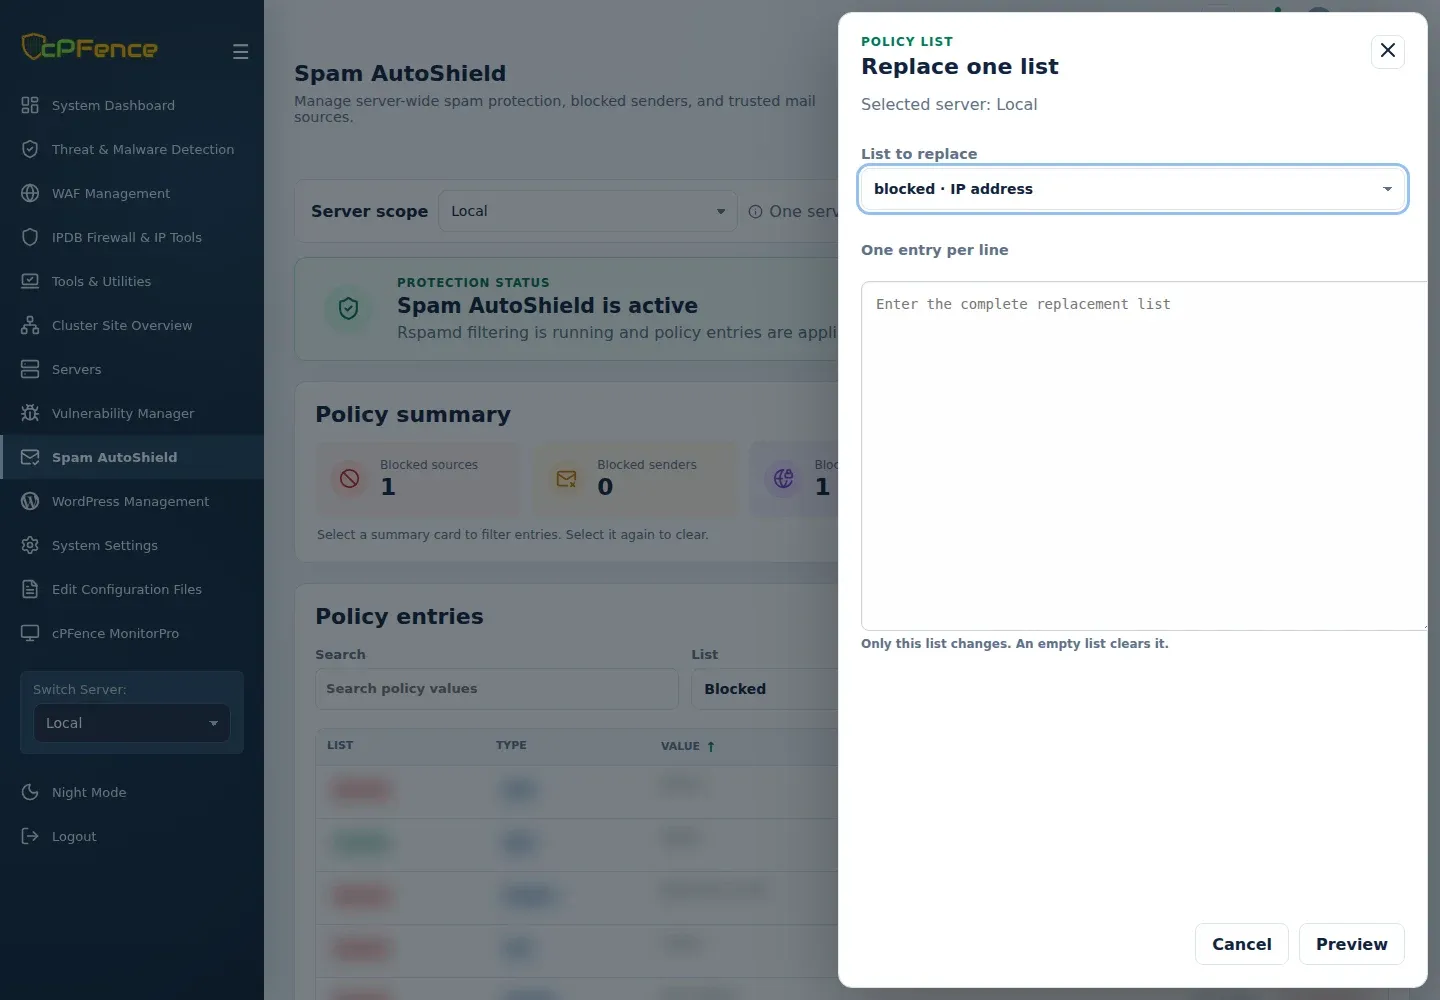This screenshot has width=1440, height=1000.
Task: Click the Threat & Malware Detection shield icon
Action: click(30, 149)
